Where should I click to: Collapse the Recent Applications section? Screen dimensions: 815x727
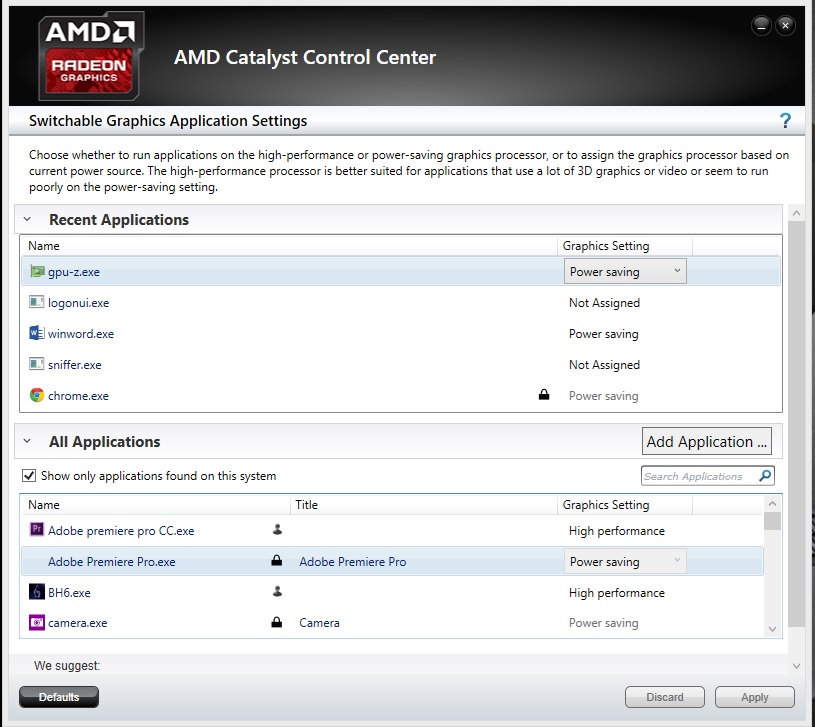(28, 219)
